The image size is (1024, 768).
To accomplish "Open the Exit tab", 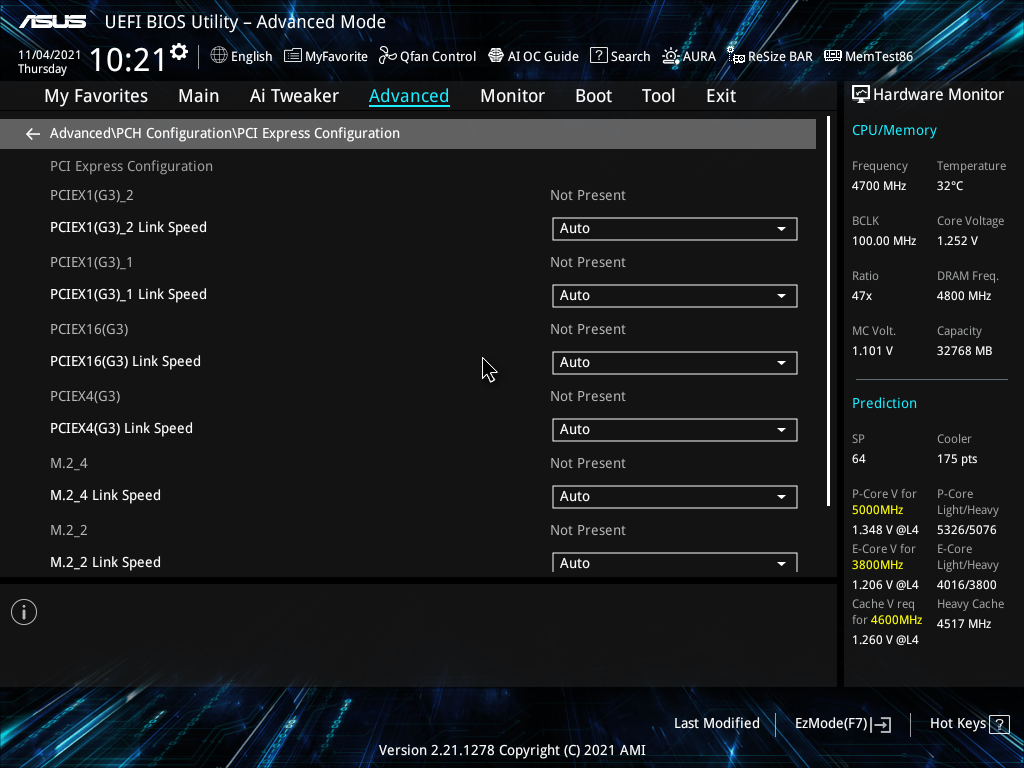I will pyautogui.click(x=721, y=96).
